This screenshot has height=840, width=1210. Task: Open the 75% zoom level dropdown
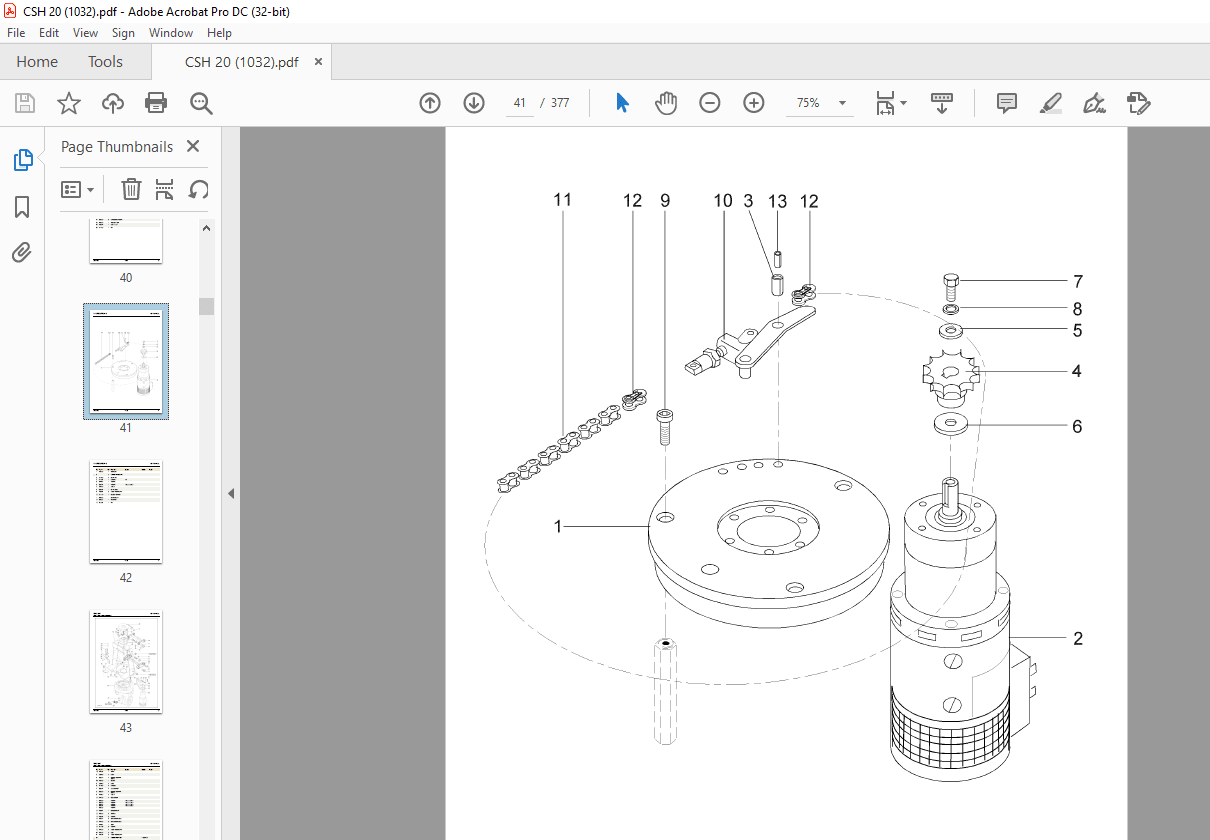[820, 103]
